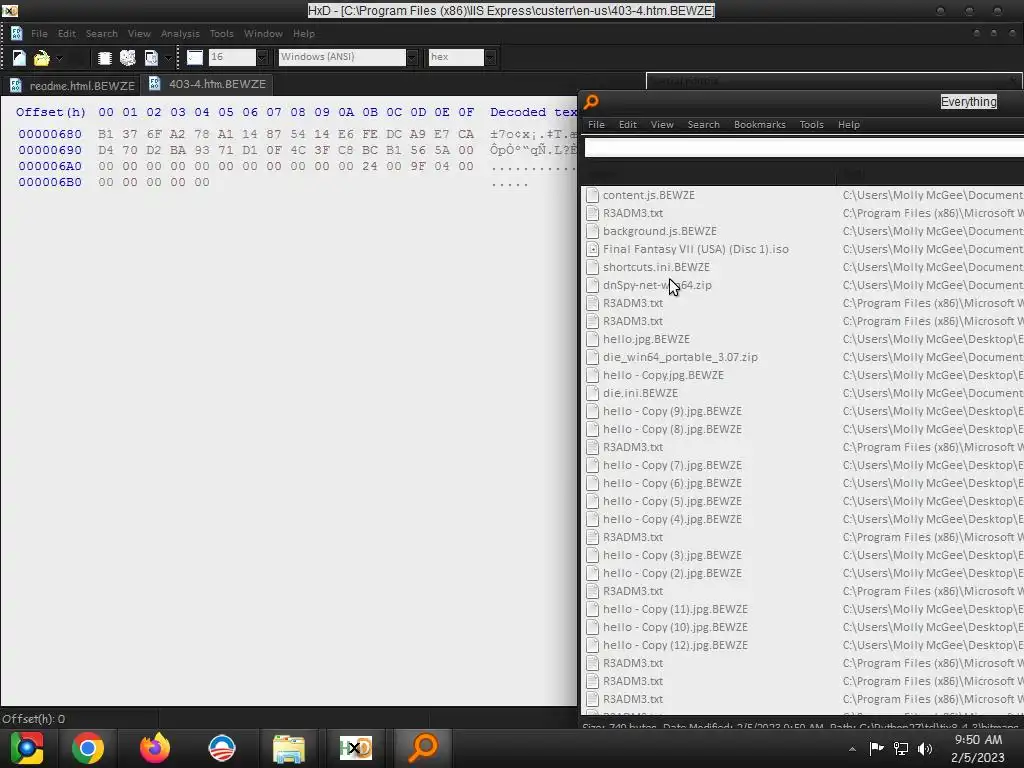Switch to readme.html.BEWZE tab

coord(72,86)
